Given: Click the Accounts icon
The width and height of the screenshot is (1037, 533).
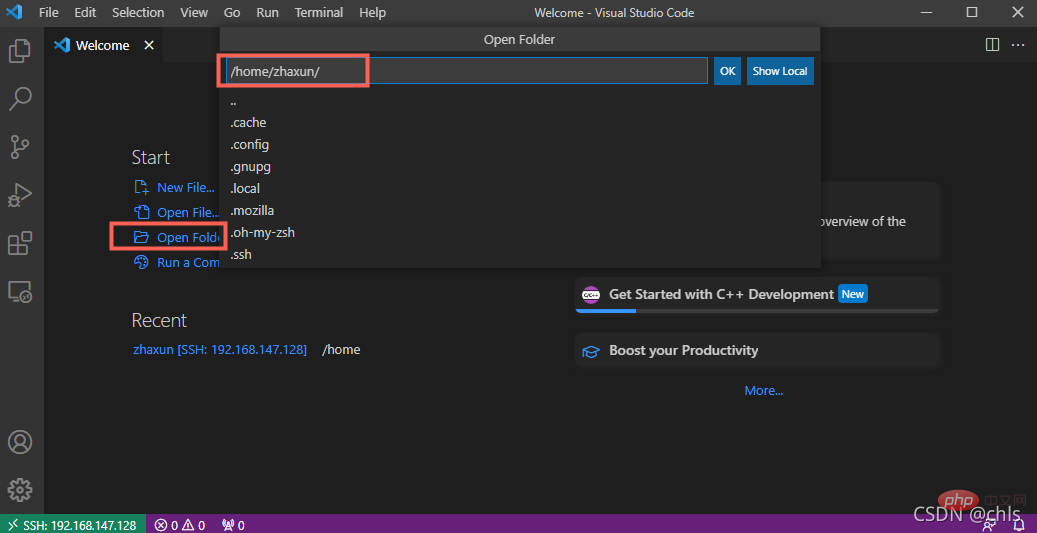Looking at the screenshot, I should (20, 442).
